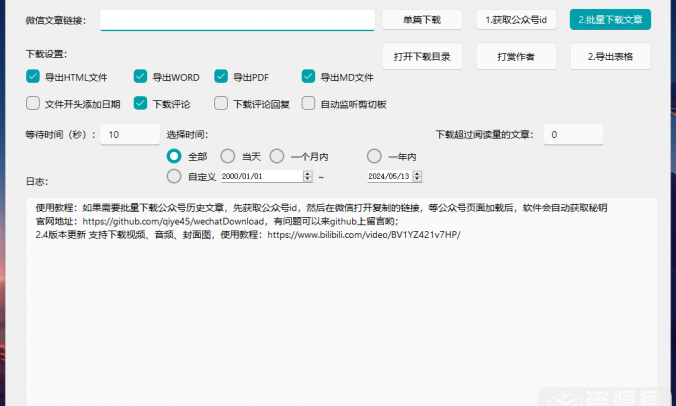Select the 一年内 radio button
Screen dimensions: 676x406
[x=374, y=156]
